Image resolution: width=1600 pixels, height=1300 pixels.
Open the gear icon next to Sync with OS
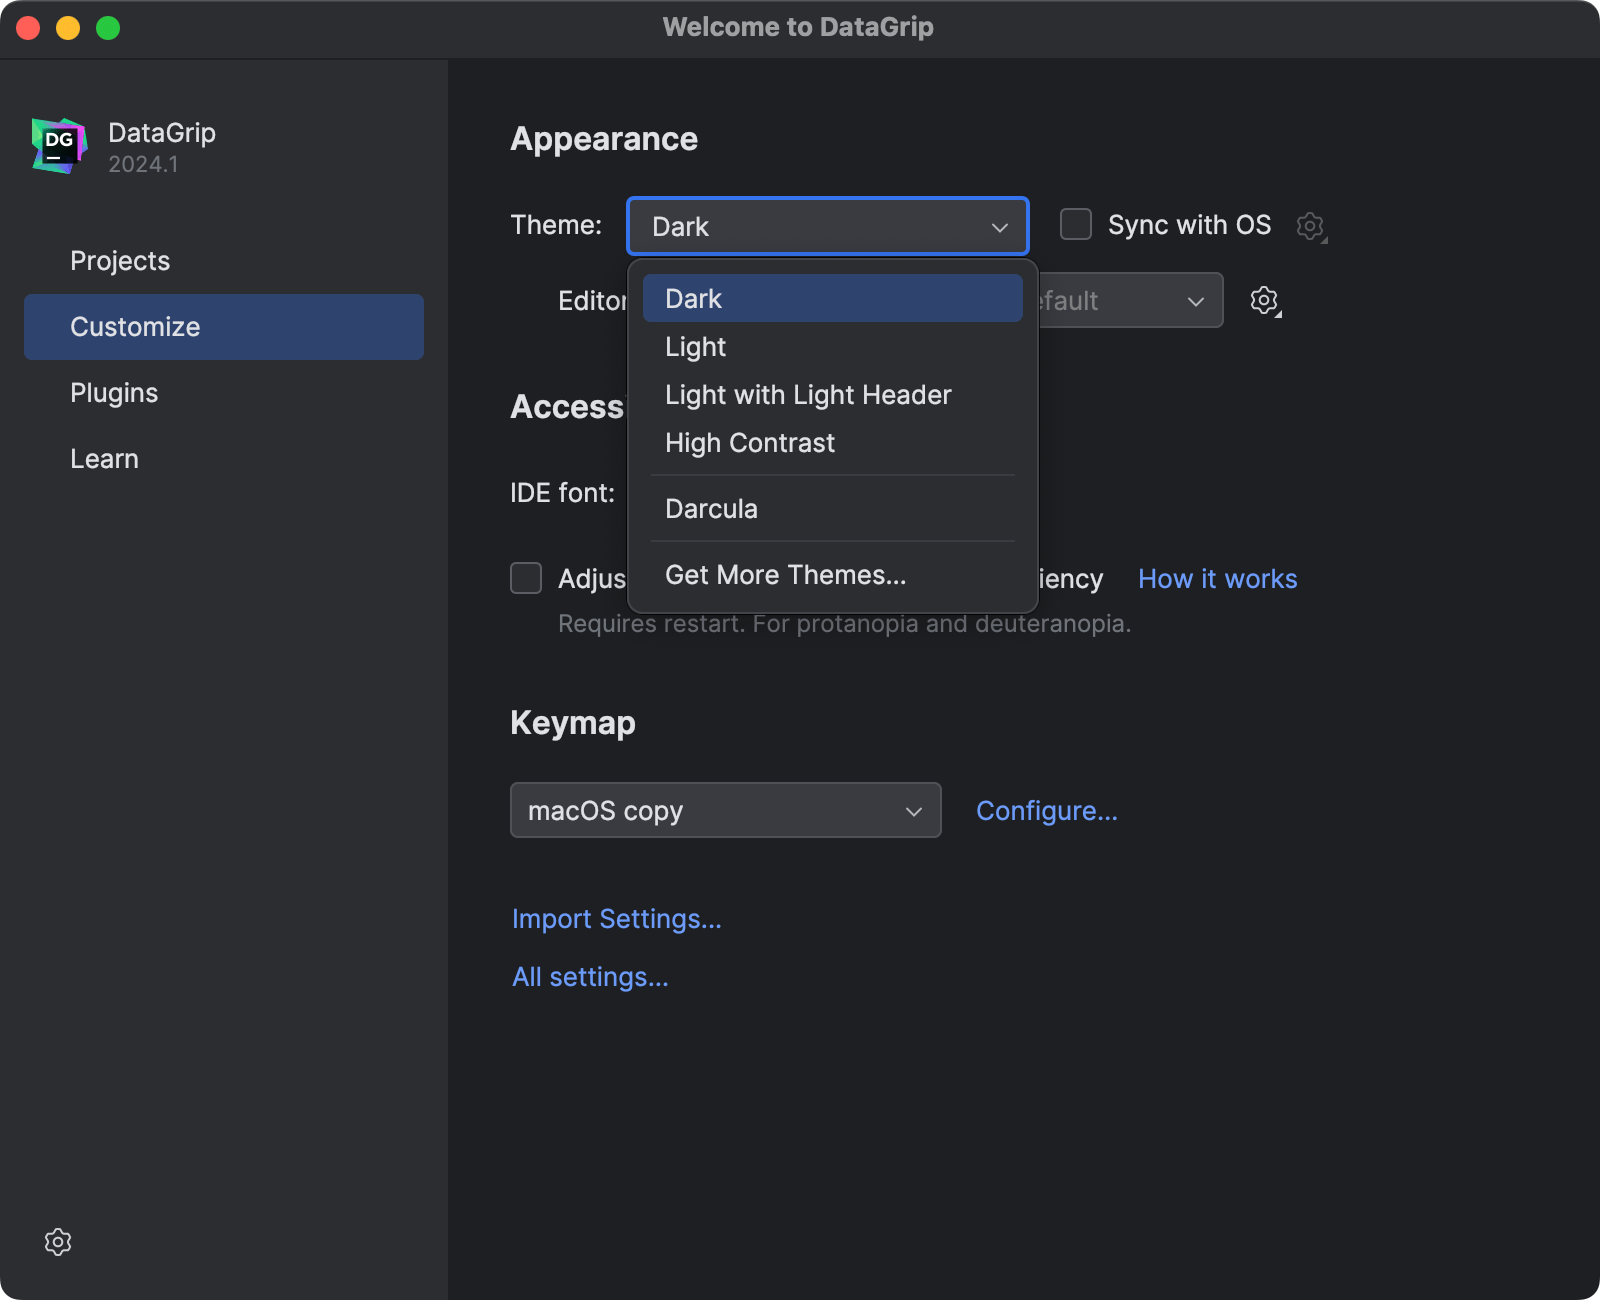(x=1310, y=226)
